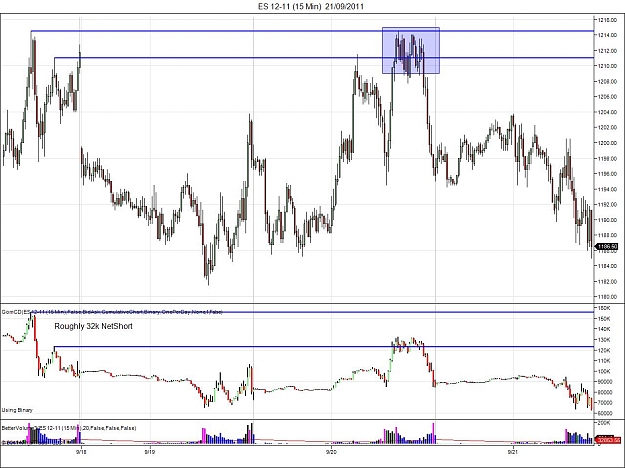The image size is (625, 468).
Task: Click the 1180.00 price axis label
Action: [x=607, y=297]
